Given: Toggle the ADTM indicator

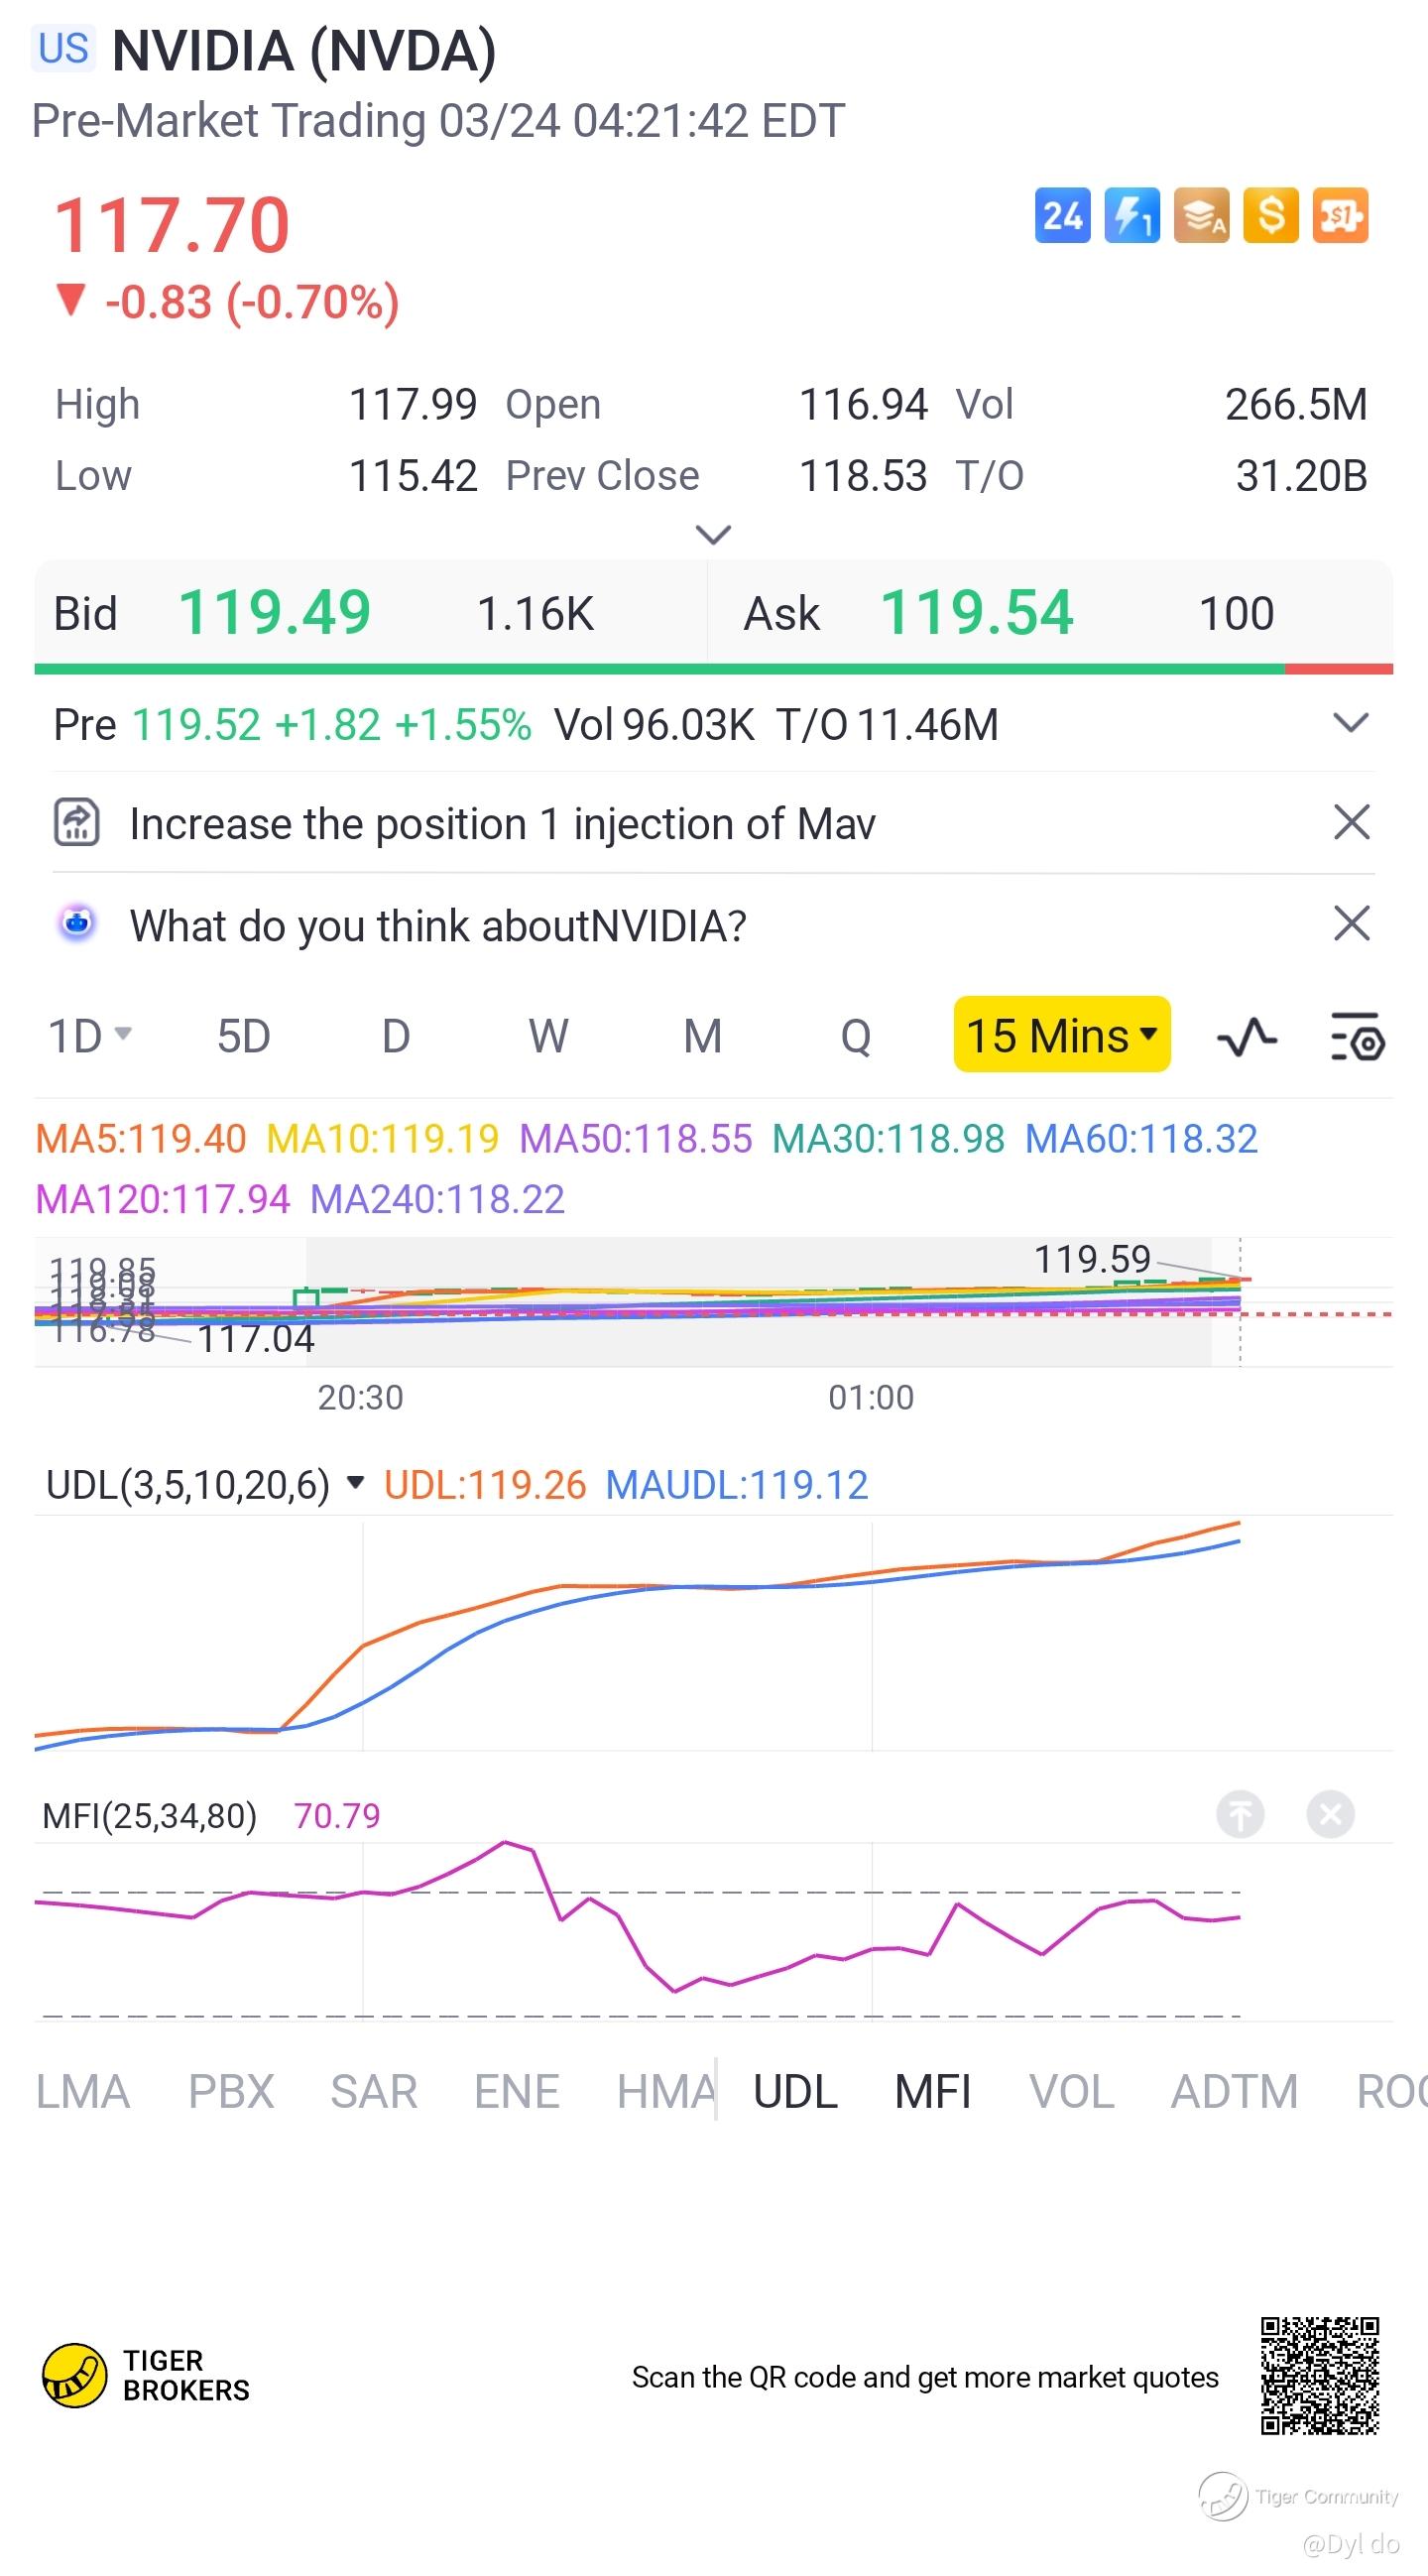Looking at the screenshot, I should coord(1234,2092).
